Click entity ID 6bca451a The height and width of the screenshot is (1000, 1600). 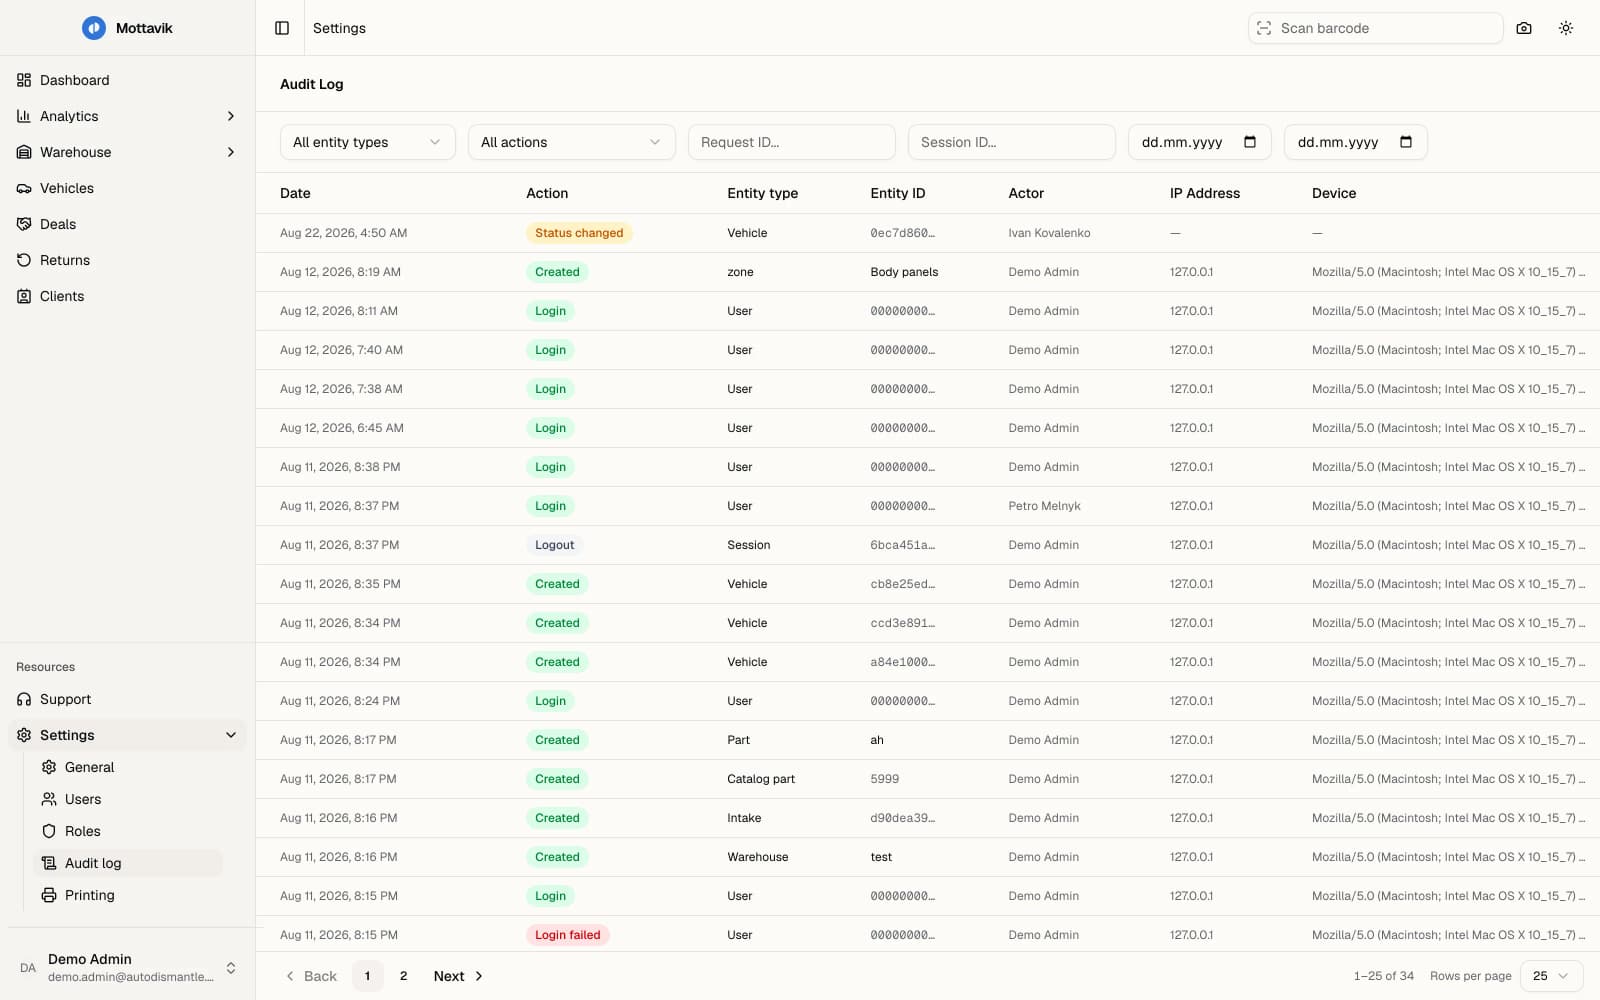coord(903,545)
